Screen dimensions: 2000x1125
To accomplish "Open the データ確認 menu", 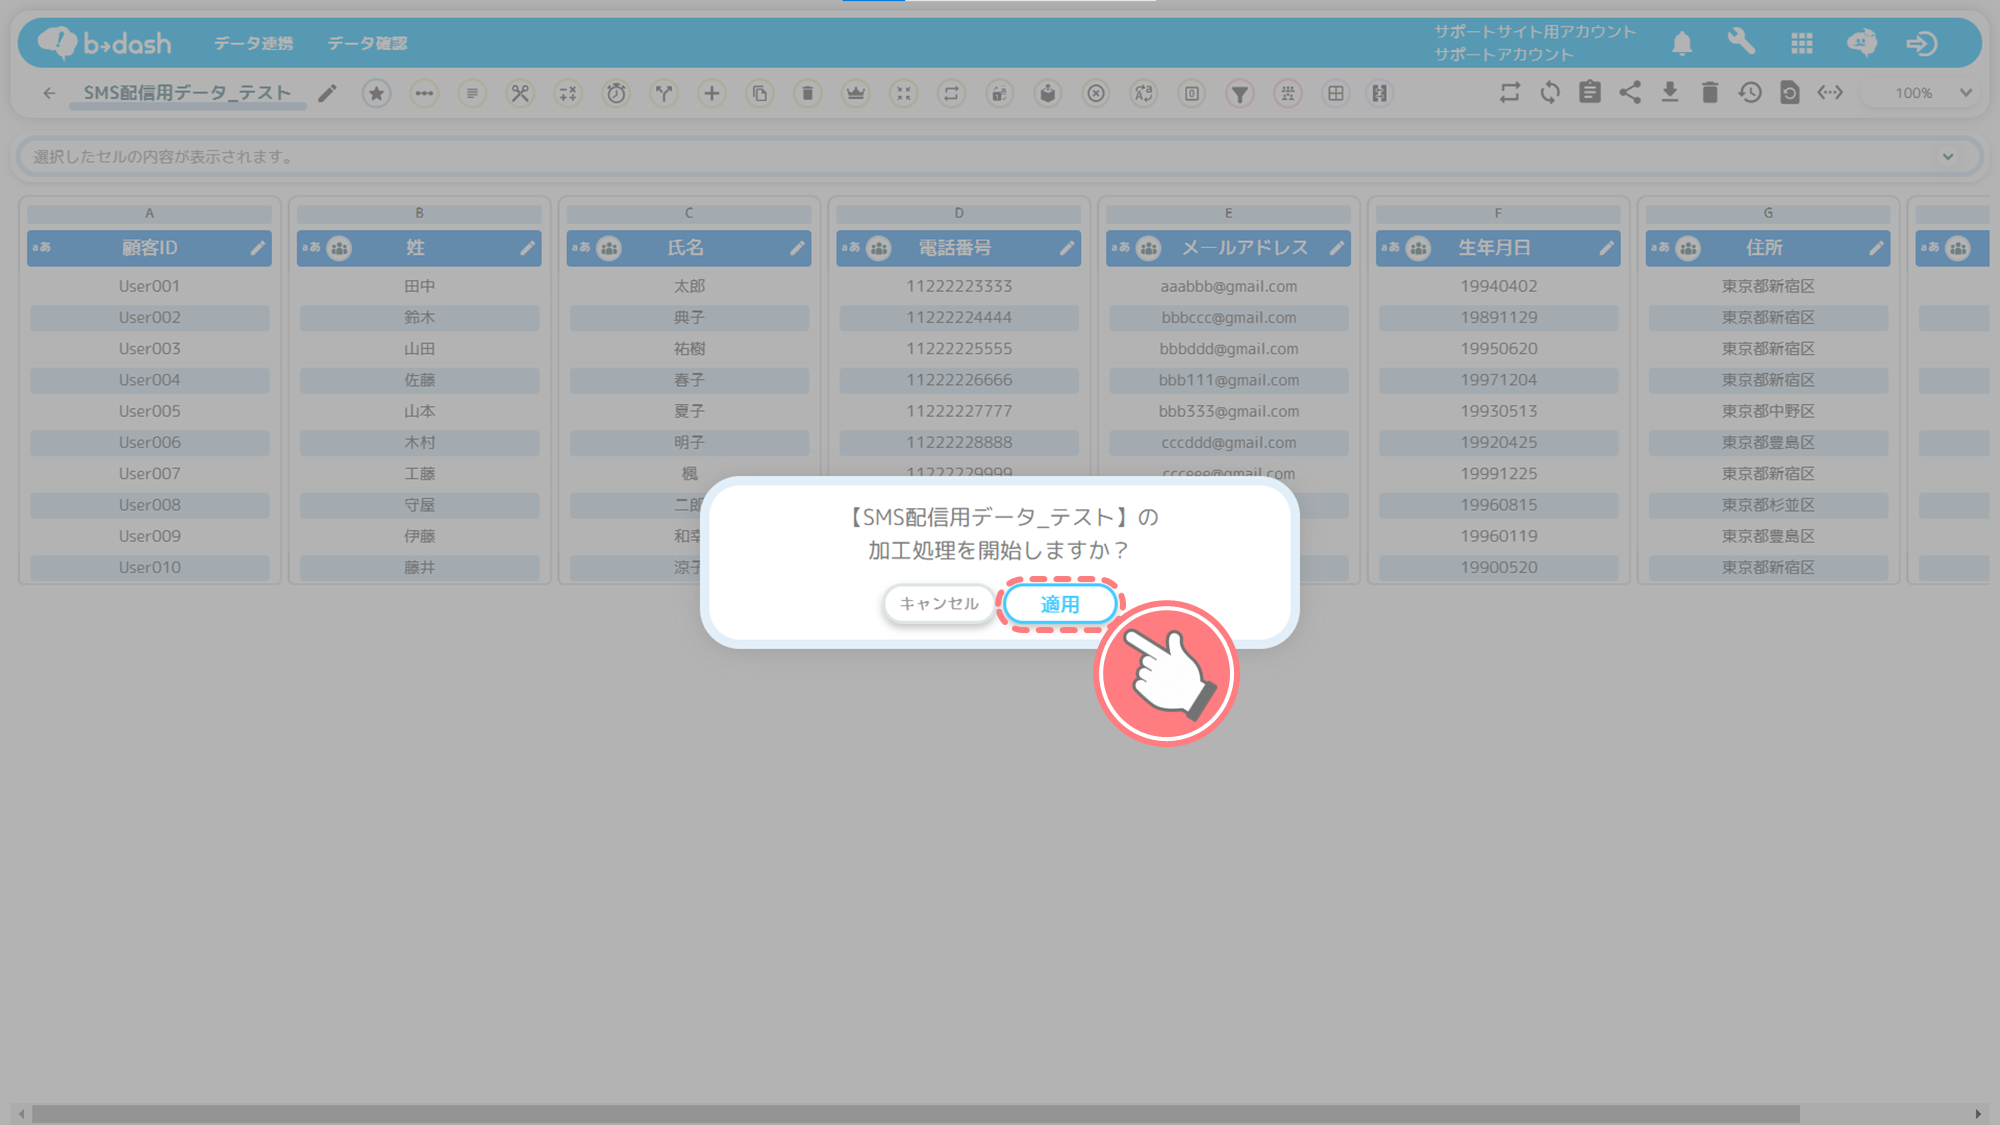I will (367, 43).
